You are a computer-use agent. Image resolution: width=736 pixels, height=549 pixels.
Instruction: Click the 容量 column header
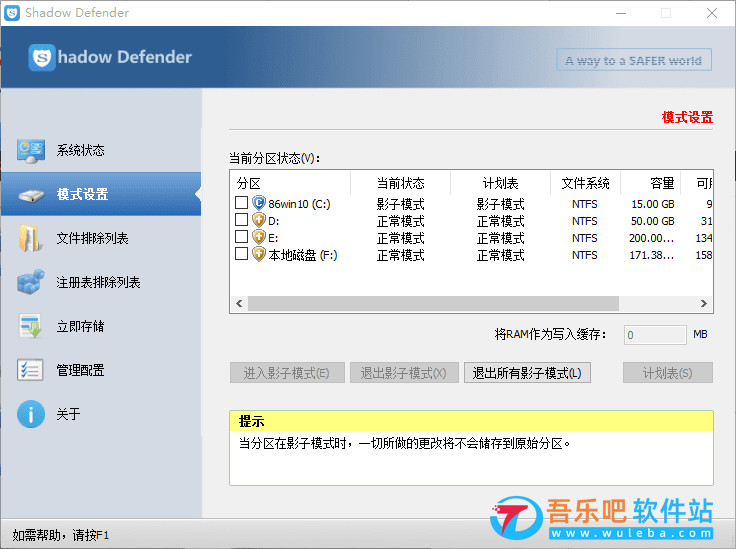coord(651,183)
